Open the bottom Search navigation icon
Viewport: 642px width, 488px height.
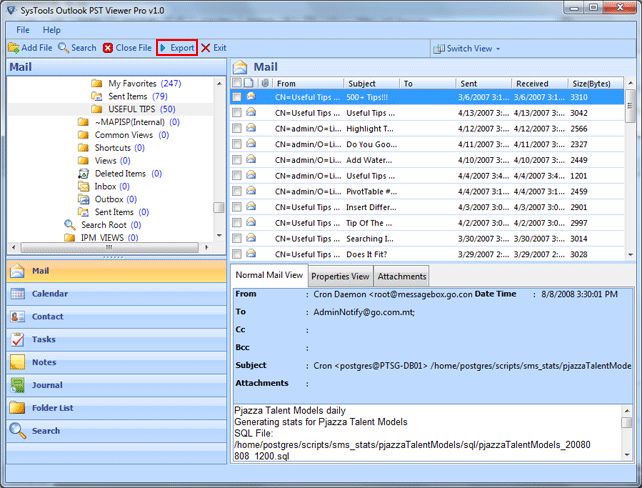17,431
